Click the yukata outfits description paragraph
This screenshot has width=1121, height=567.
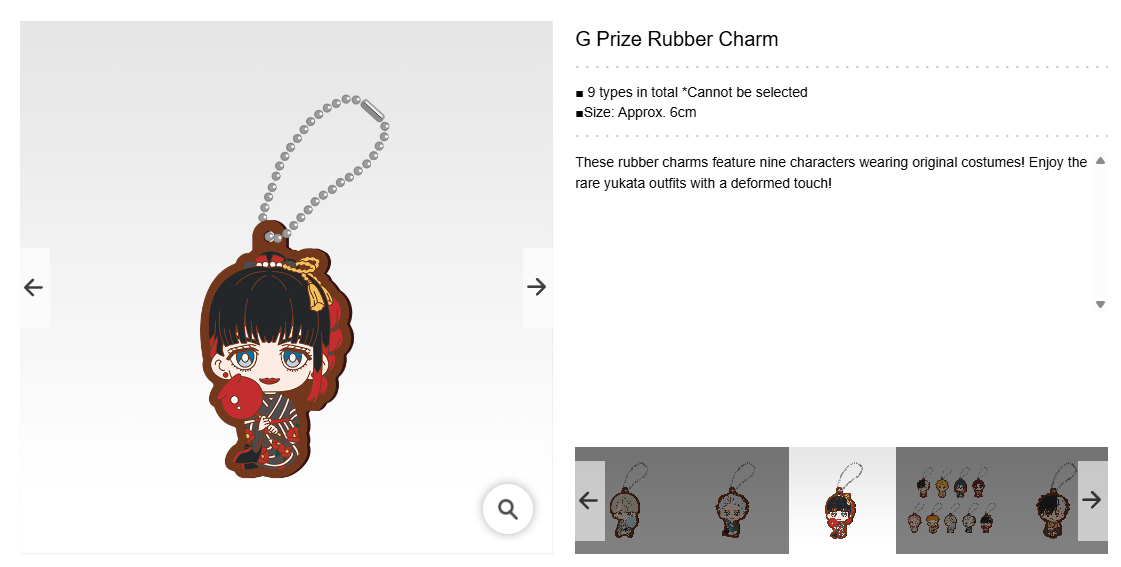tap(831, 172)
